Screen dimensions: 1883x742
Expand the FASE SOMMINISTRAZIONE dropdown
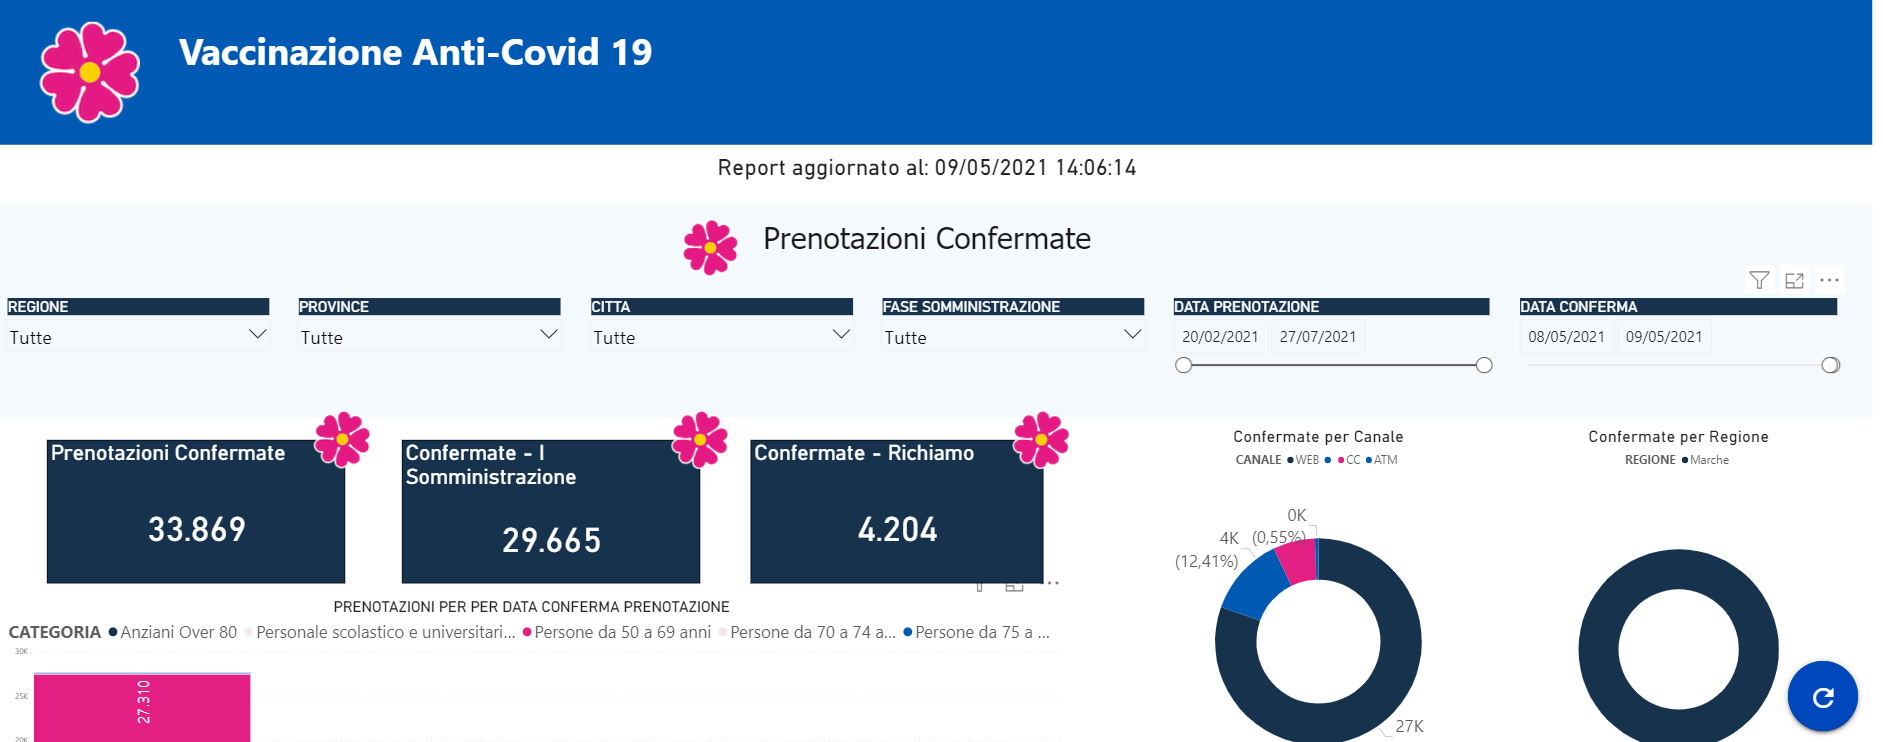tap(1012, 337)
